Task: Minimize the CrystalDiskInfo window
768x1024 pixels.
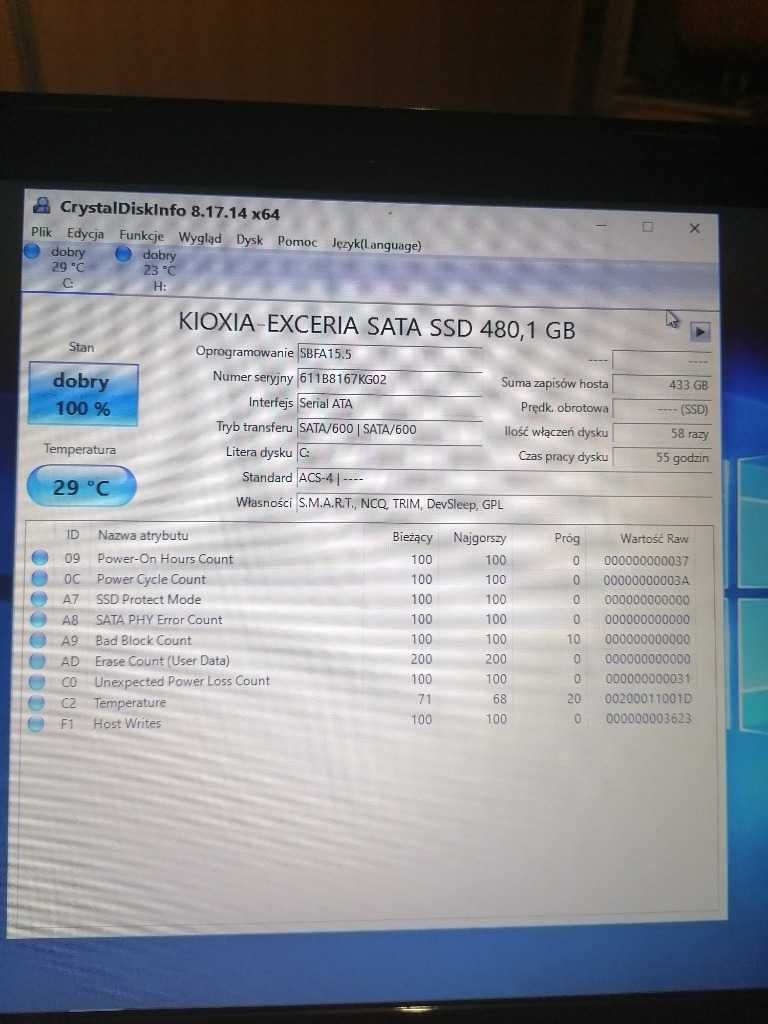Action: click(x=601, y=225)
